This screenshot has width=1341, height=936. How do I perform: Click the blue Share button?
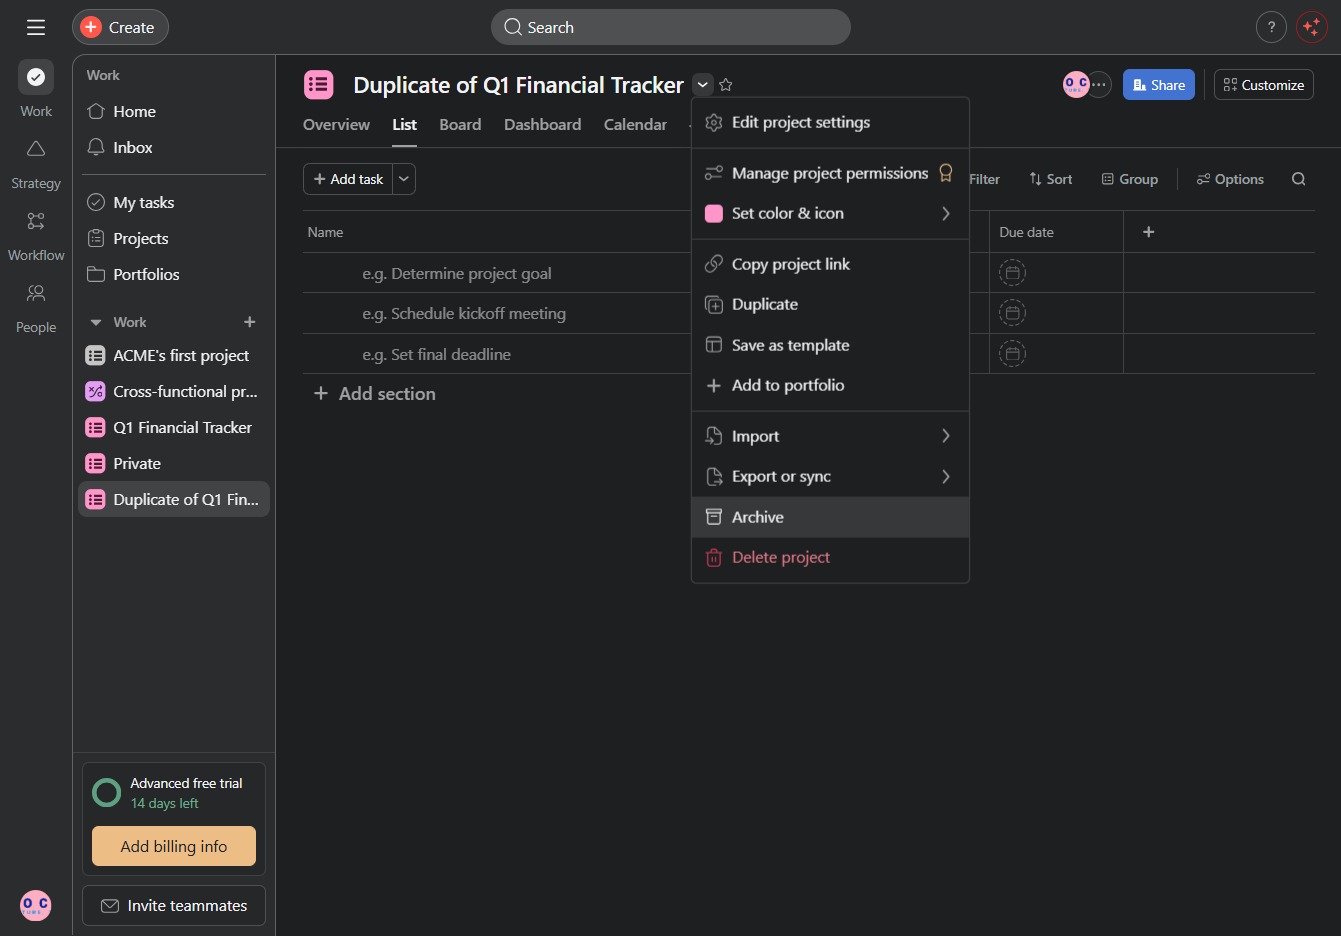click(x=1159, y=85)
